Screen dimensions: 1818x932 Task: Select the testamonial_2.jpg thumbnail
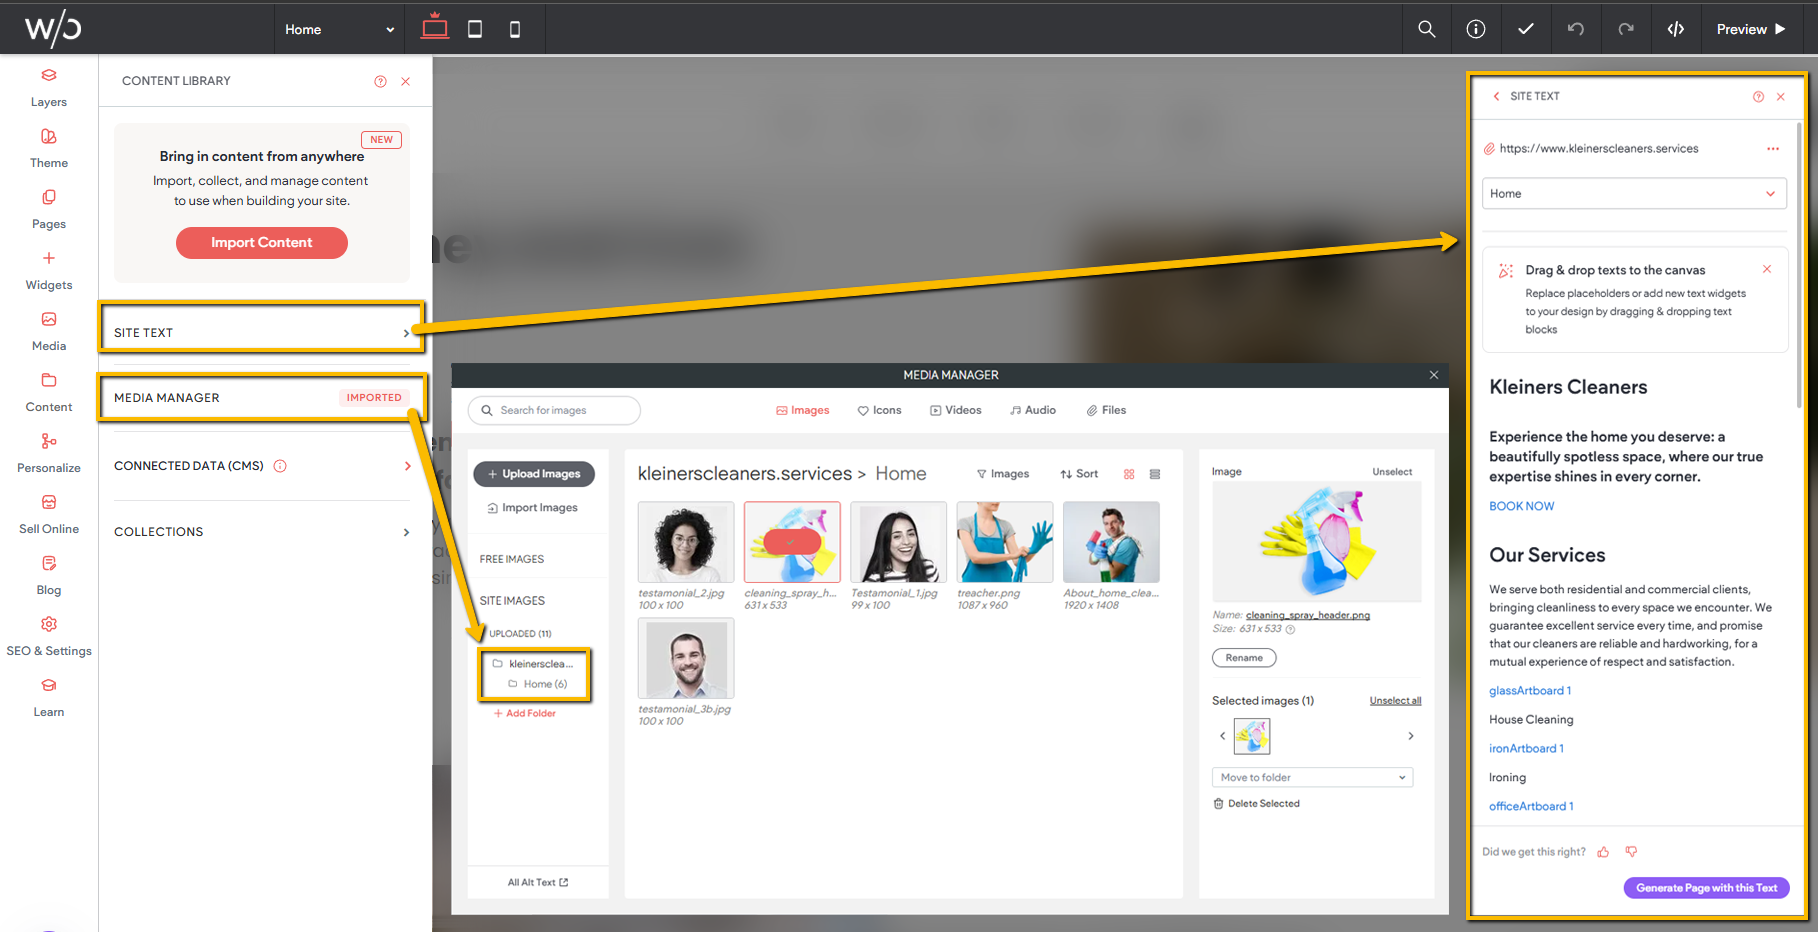(686, 542)
